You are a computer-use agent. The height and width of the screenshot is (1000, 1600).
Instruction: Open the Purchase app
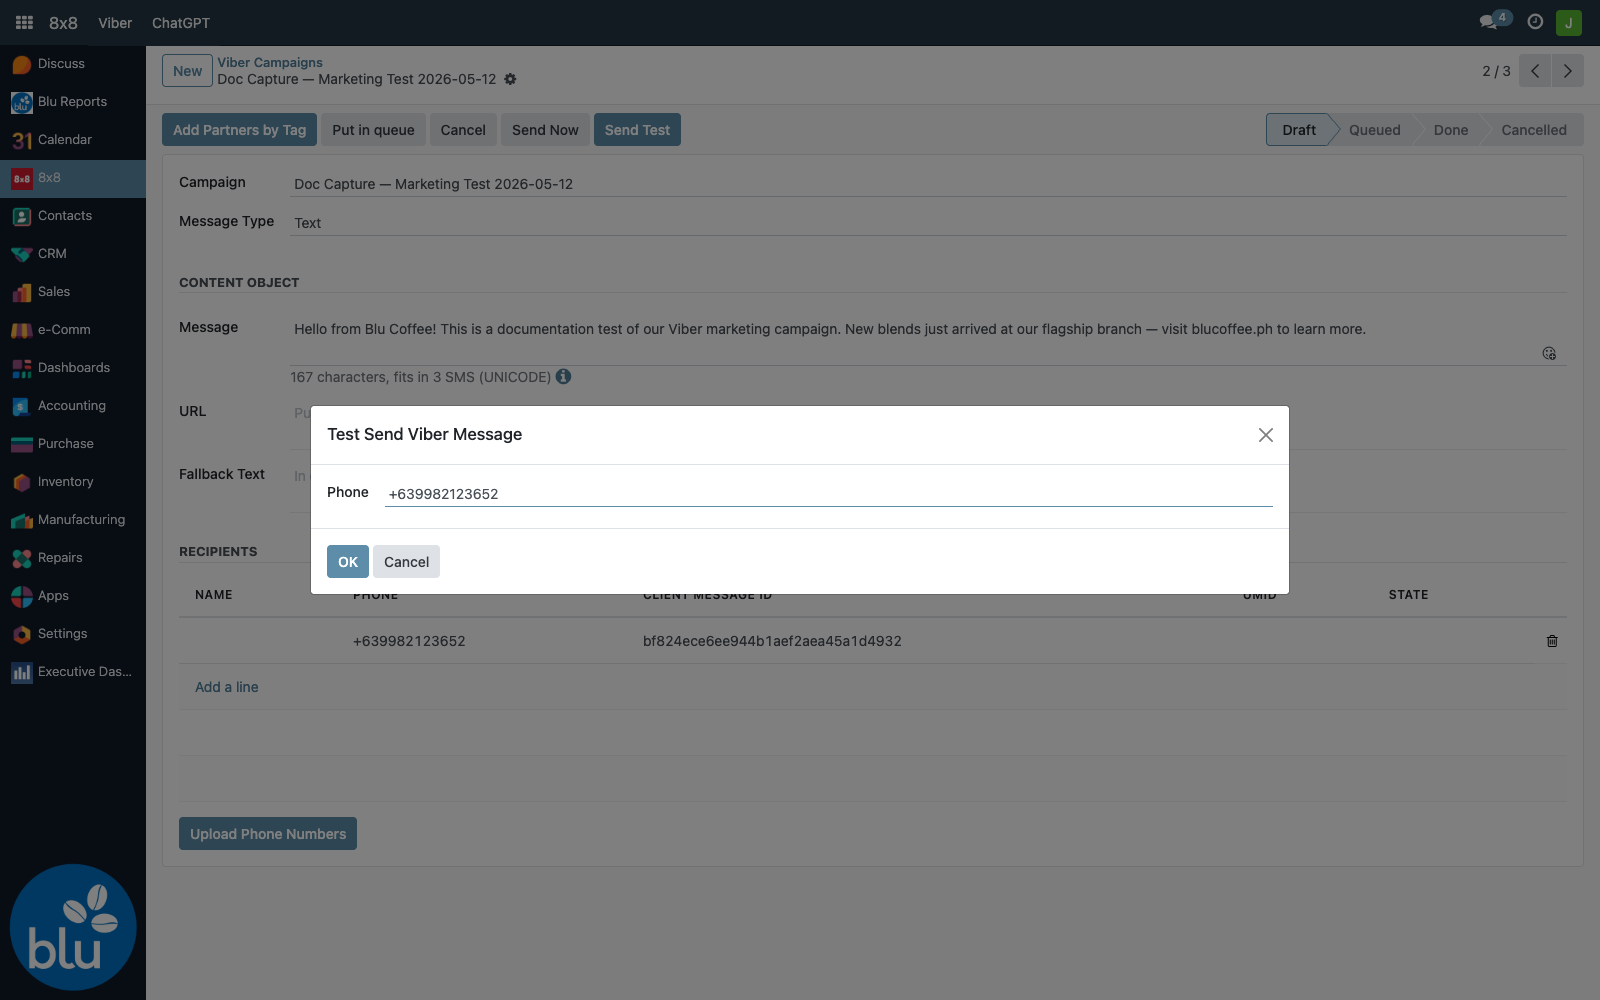click(x=73, y=444)
